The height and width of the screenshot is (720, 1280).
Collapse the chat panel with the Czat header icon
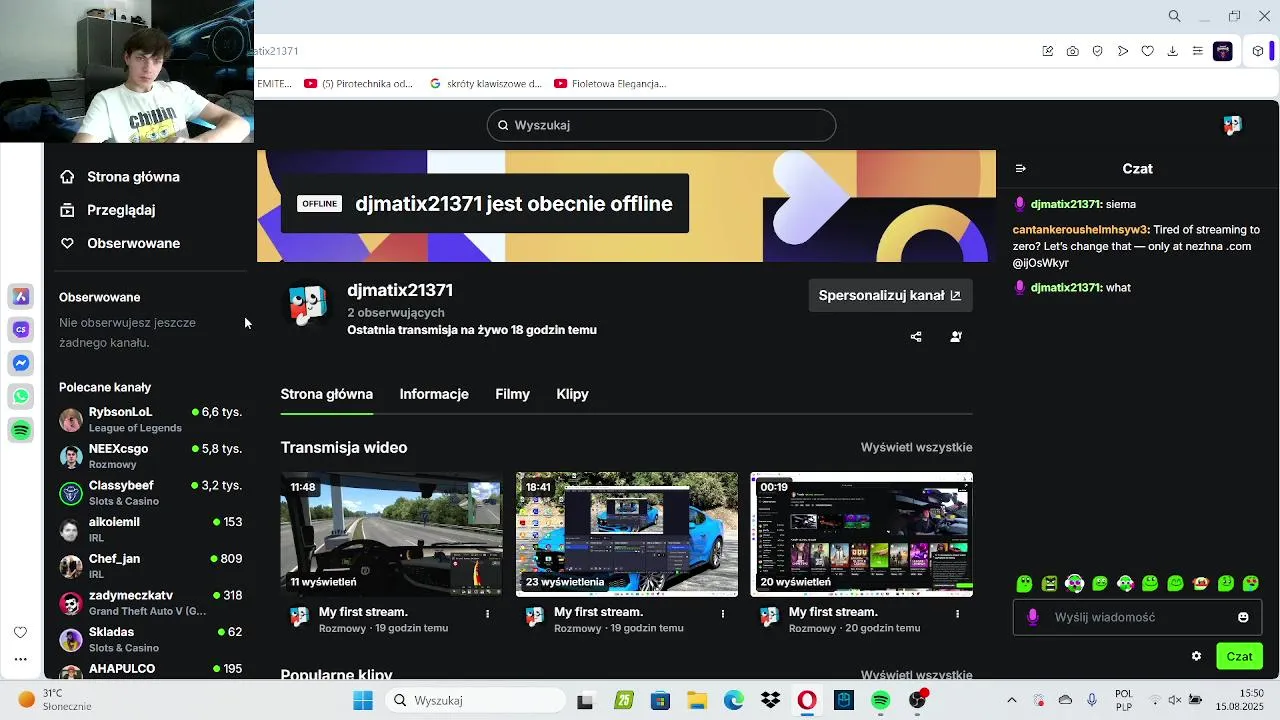coord(1020,169)
